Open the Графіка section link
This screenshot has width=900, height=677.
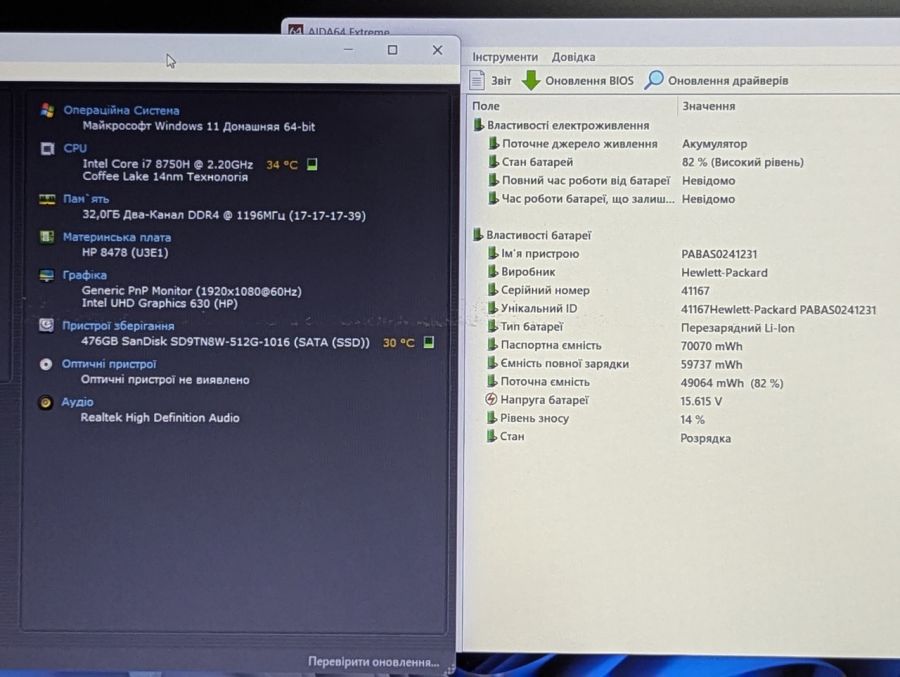coord(84,275)
